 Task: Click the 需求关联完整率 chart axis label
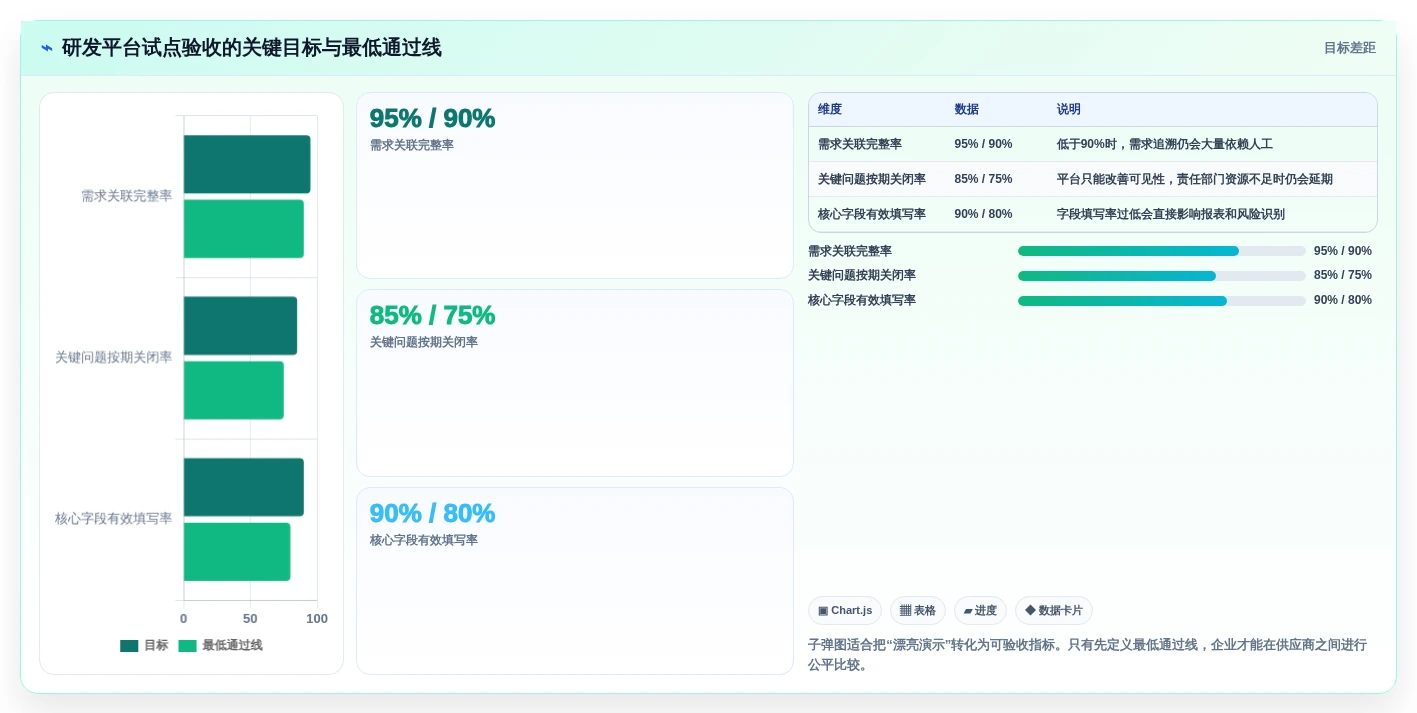(x=126, y=196)
